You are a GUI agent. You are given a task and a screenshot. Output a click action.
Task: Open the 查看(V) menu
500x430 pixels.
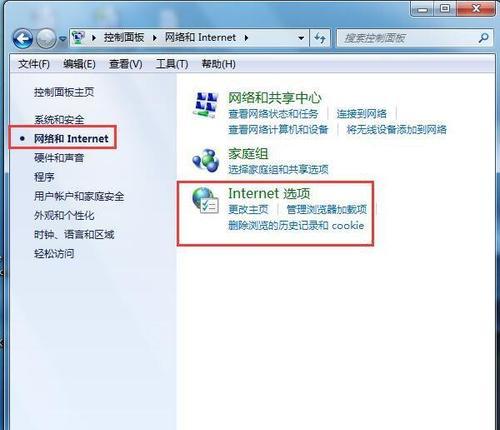tap(126, 64)
